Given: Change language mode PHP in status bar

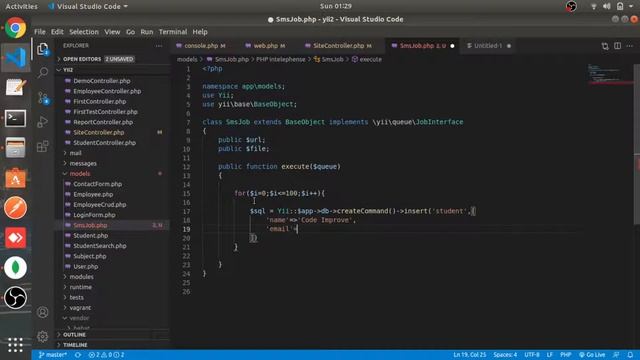Looking at the screenshot, I should 565,355.
